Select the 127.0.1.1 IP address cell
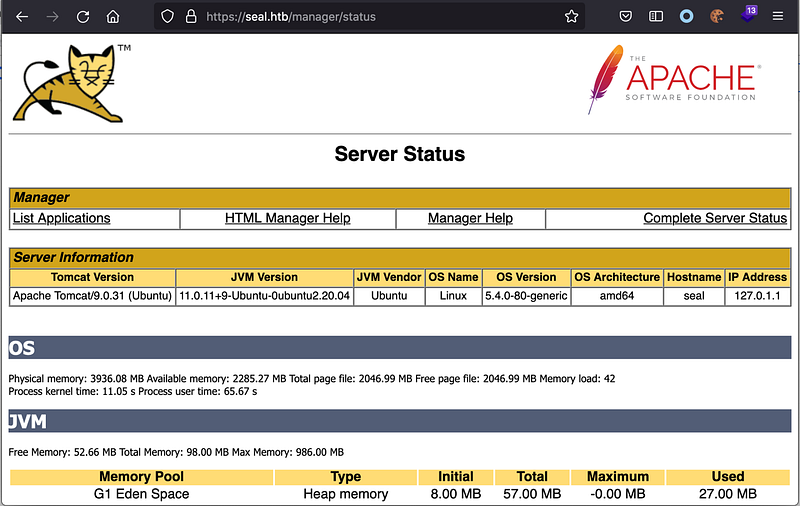 coord(757,296)
